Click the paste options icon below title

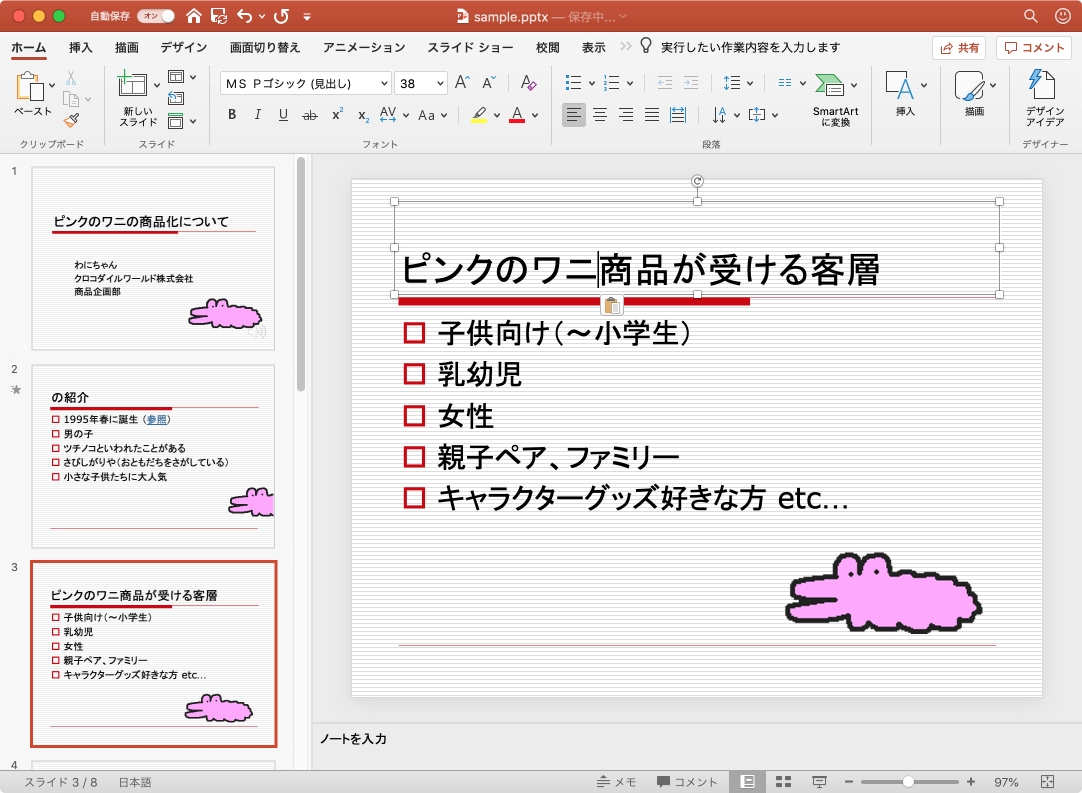point(612,306)
